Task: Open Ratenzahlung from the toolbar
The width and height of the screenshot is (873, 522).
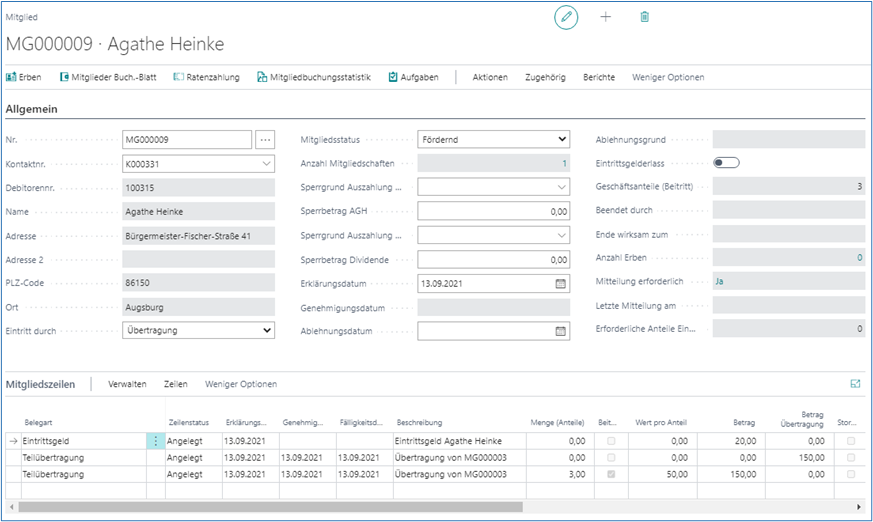Action: tap(206, 77)
